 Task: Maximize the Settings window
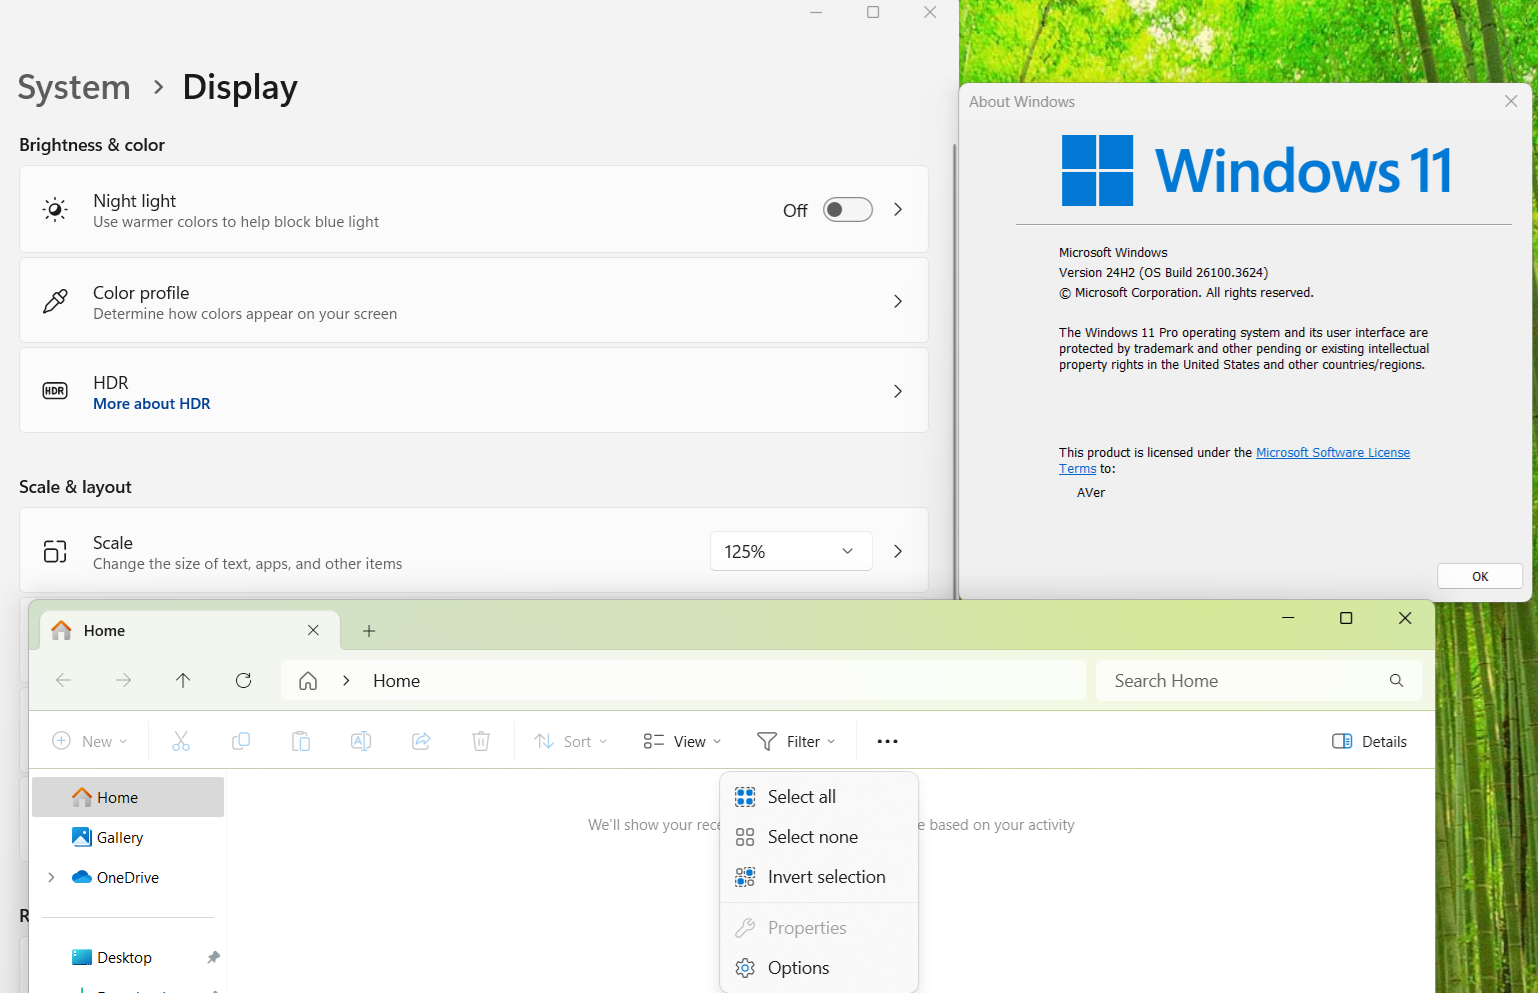873,12
